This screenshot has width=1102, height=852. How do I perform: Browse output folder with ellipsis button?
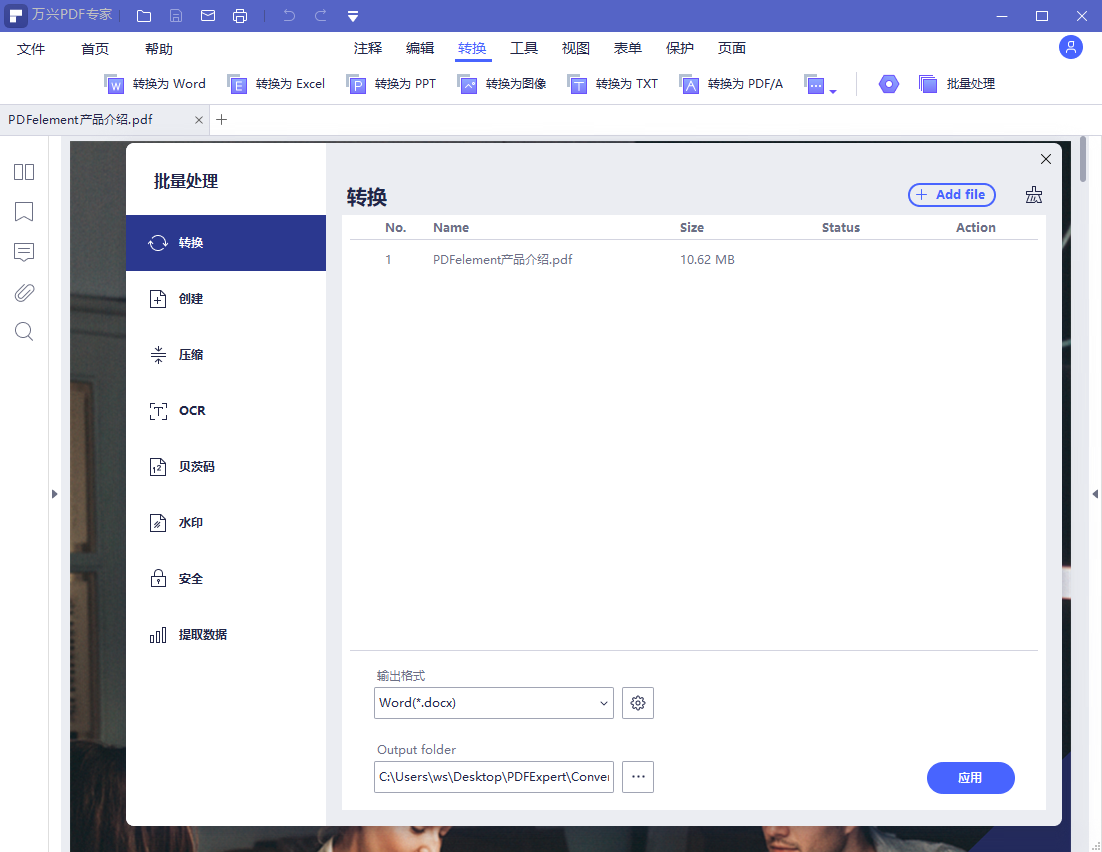(637, 777)
